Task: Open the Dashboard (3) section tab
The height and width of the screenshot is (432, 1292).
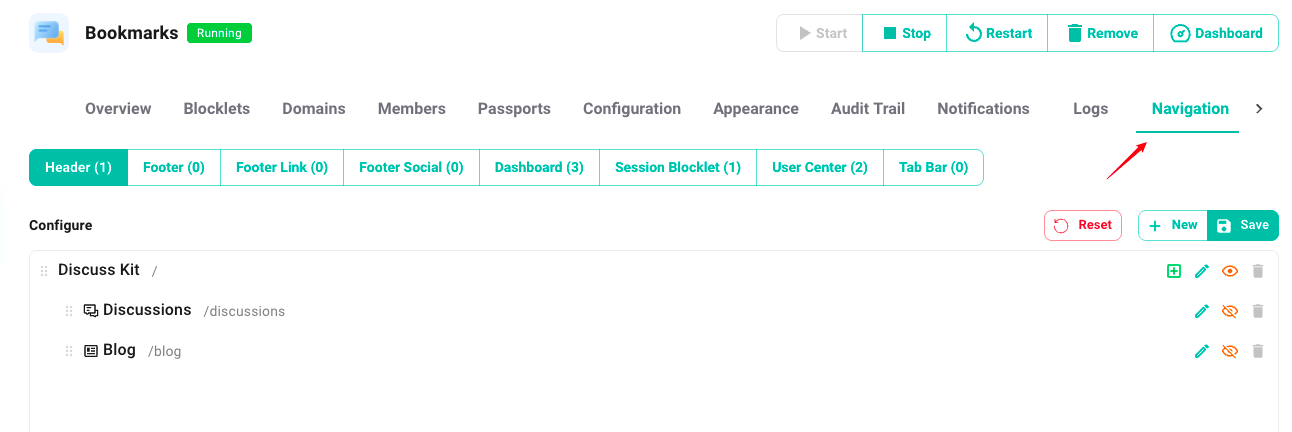Action: click(x=539, y=167)
